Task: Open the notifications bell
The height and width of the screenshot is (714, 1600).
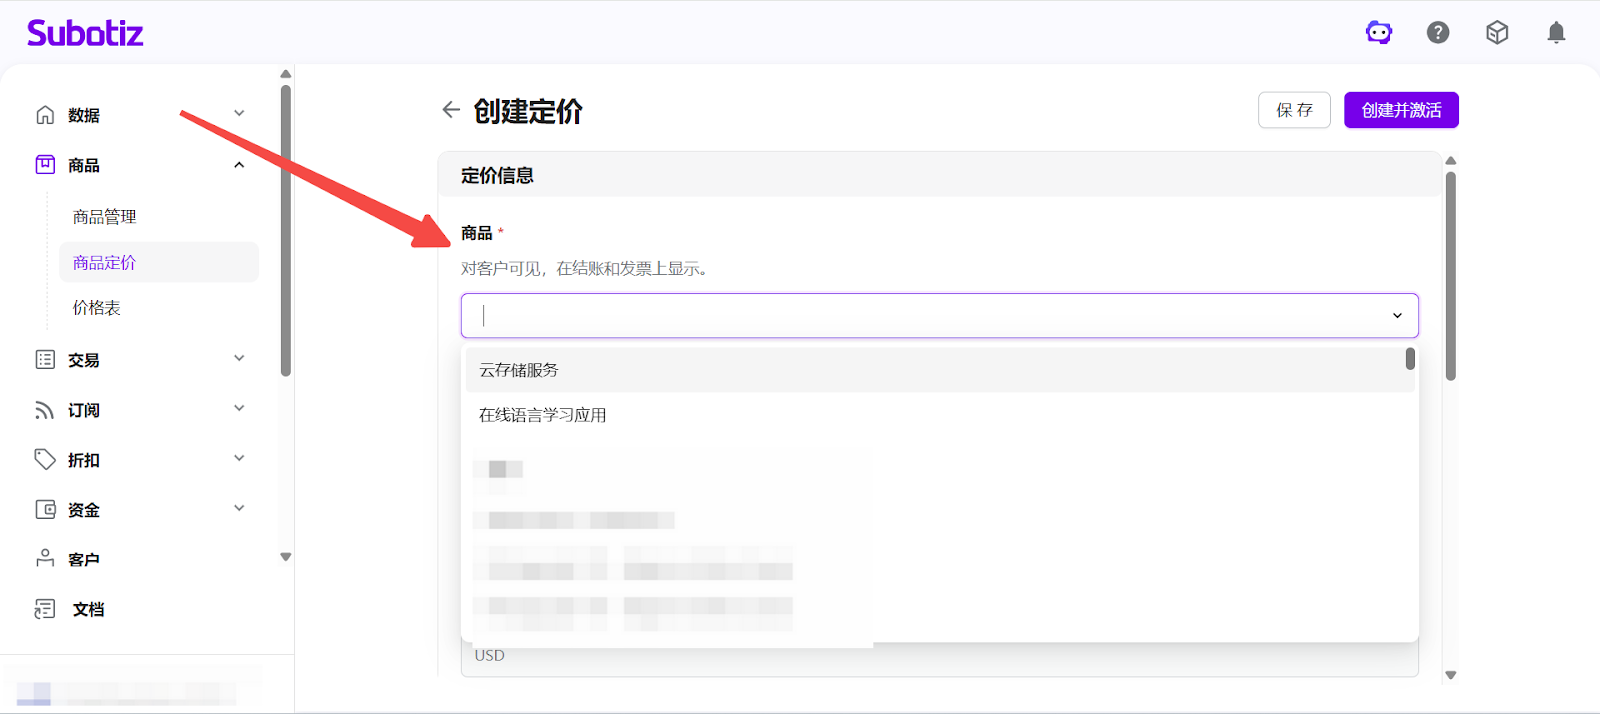Action: click(x=1556, y=33)
